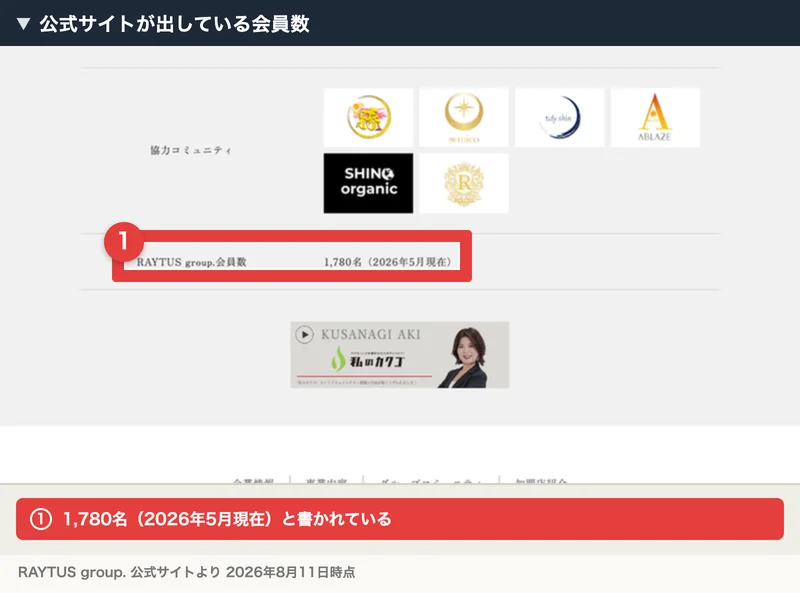Open the tidy shin crescent logo

point(560,117)
